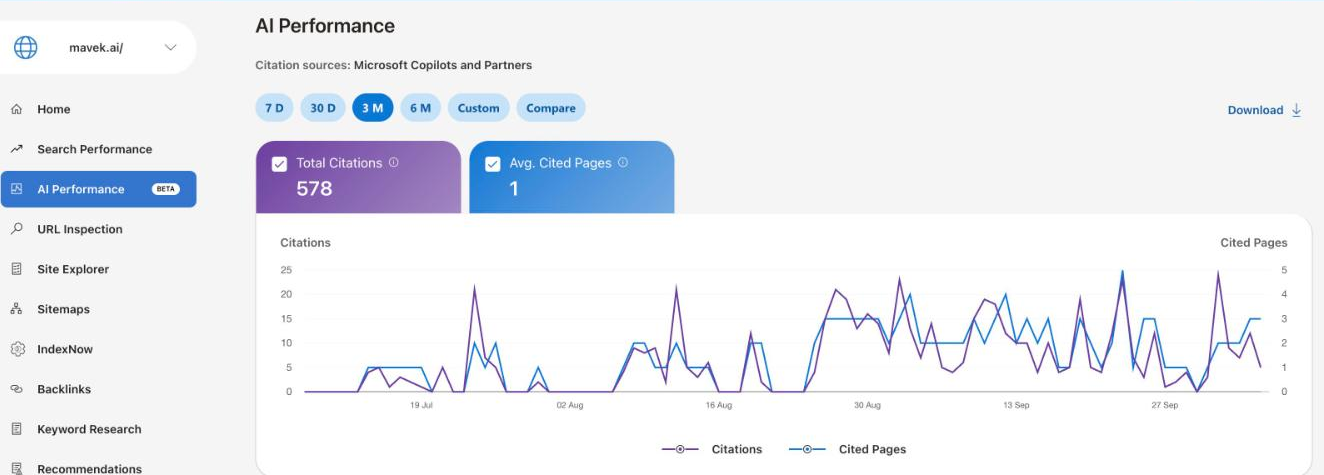Click the BETA badge

click(165, 189)
